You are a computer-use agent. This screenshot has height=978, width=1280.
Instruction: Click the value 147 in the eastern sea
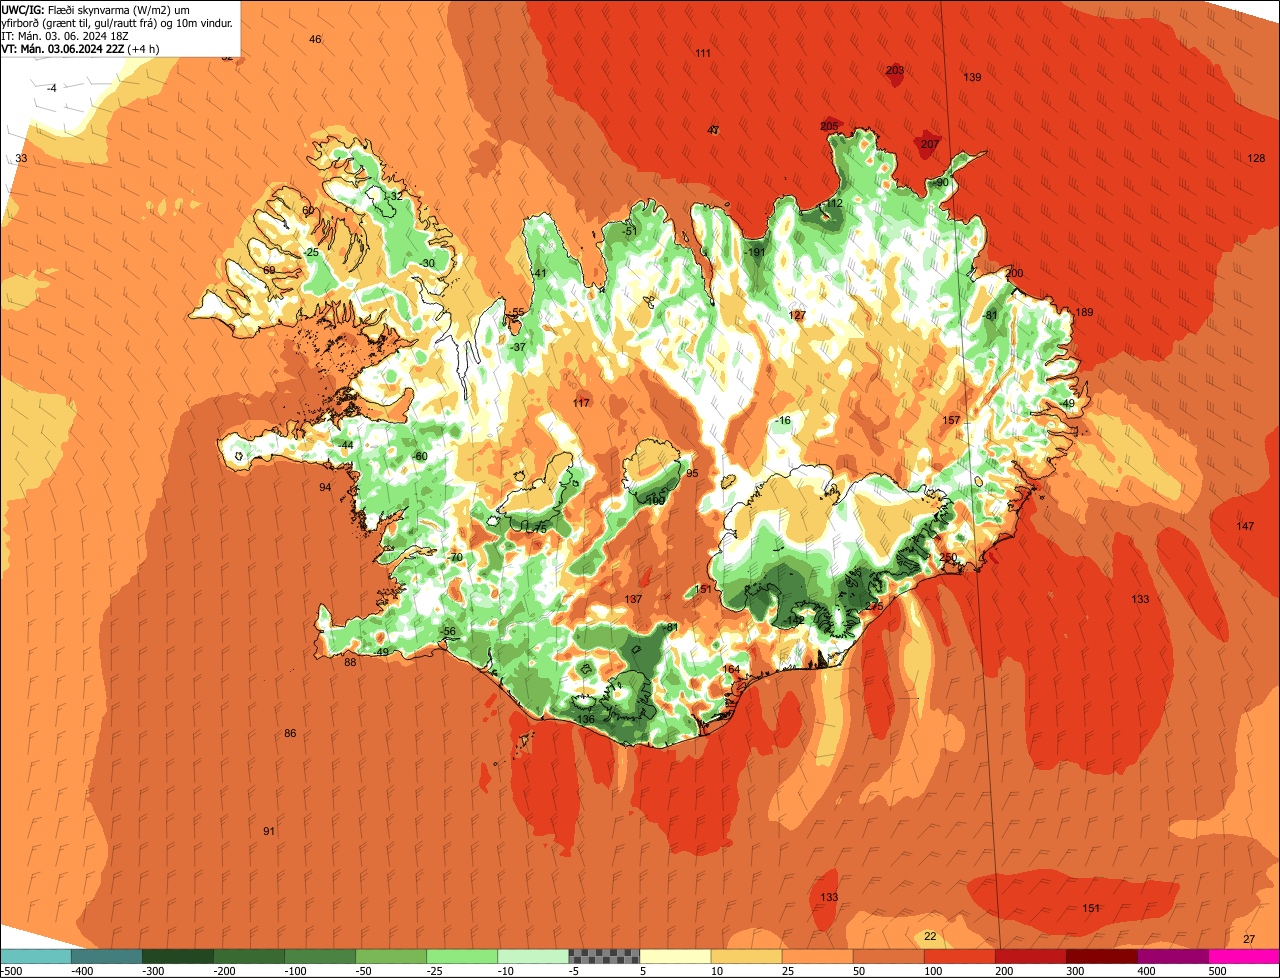click(x=1245, y=526)
